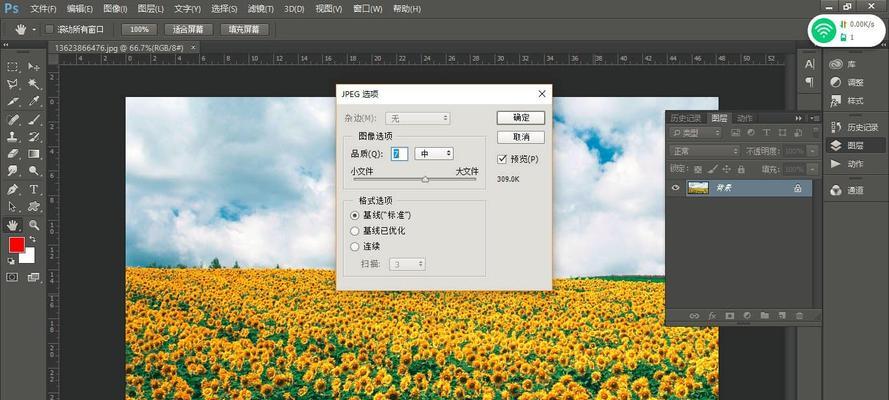Open the File (文件) menu

point(43,9)
